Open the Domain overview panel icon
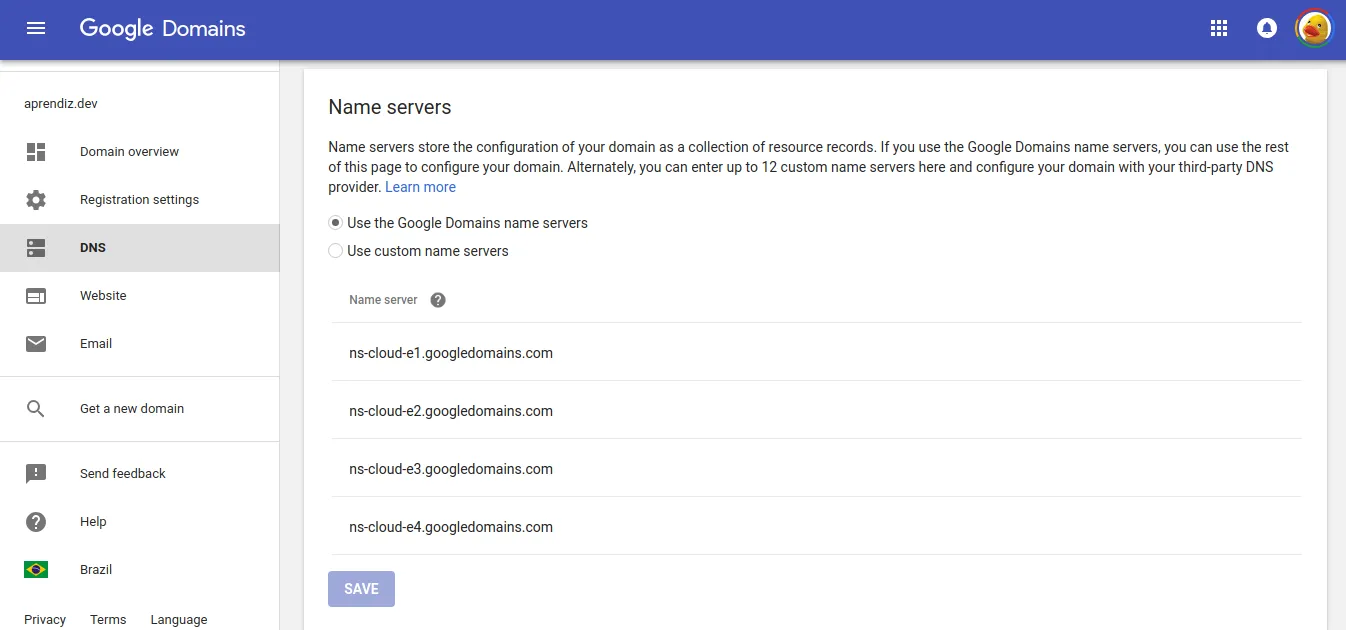 [36, 151]
